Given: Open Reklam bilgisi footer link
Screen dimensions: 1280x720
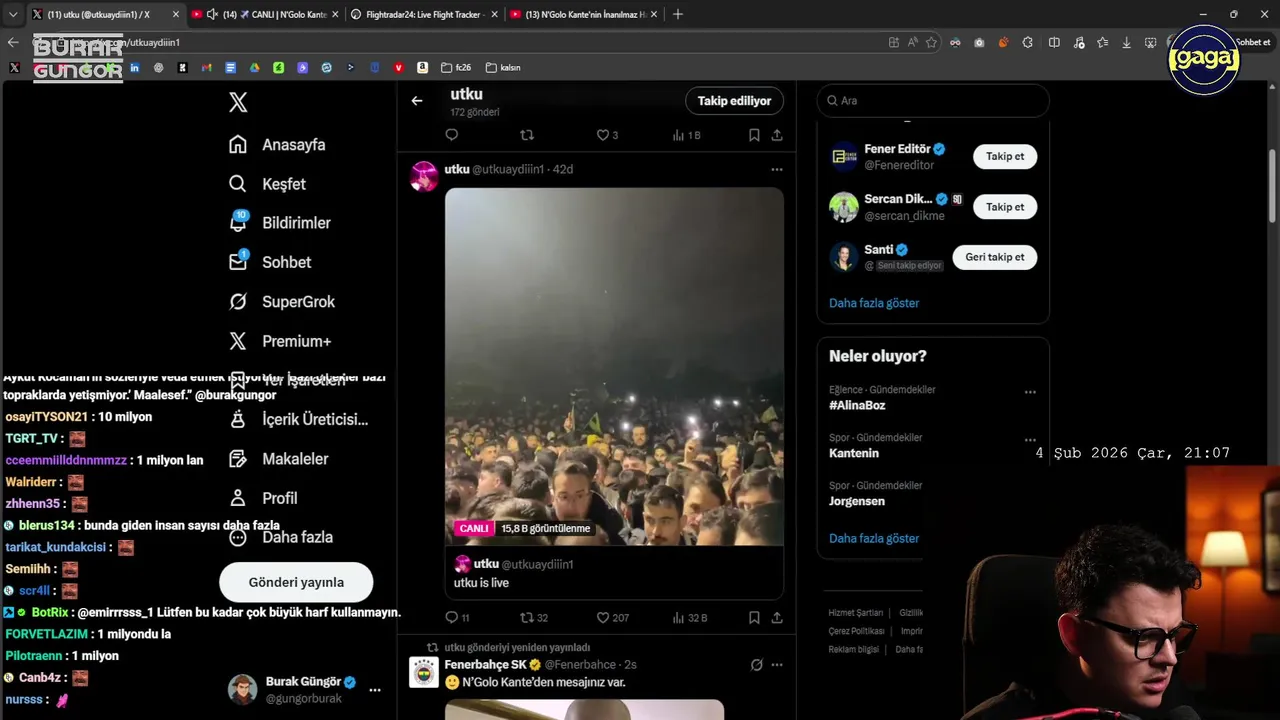Looking at the screenshot, I should point(853,649).
